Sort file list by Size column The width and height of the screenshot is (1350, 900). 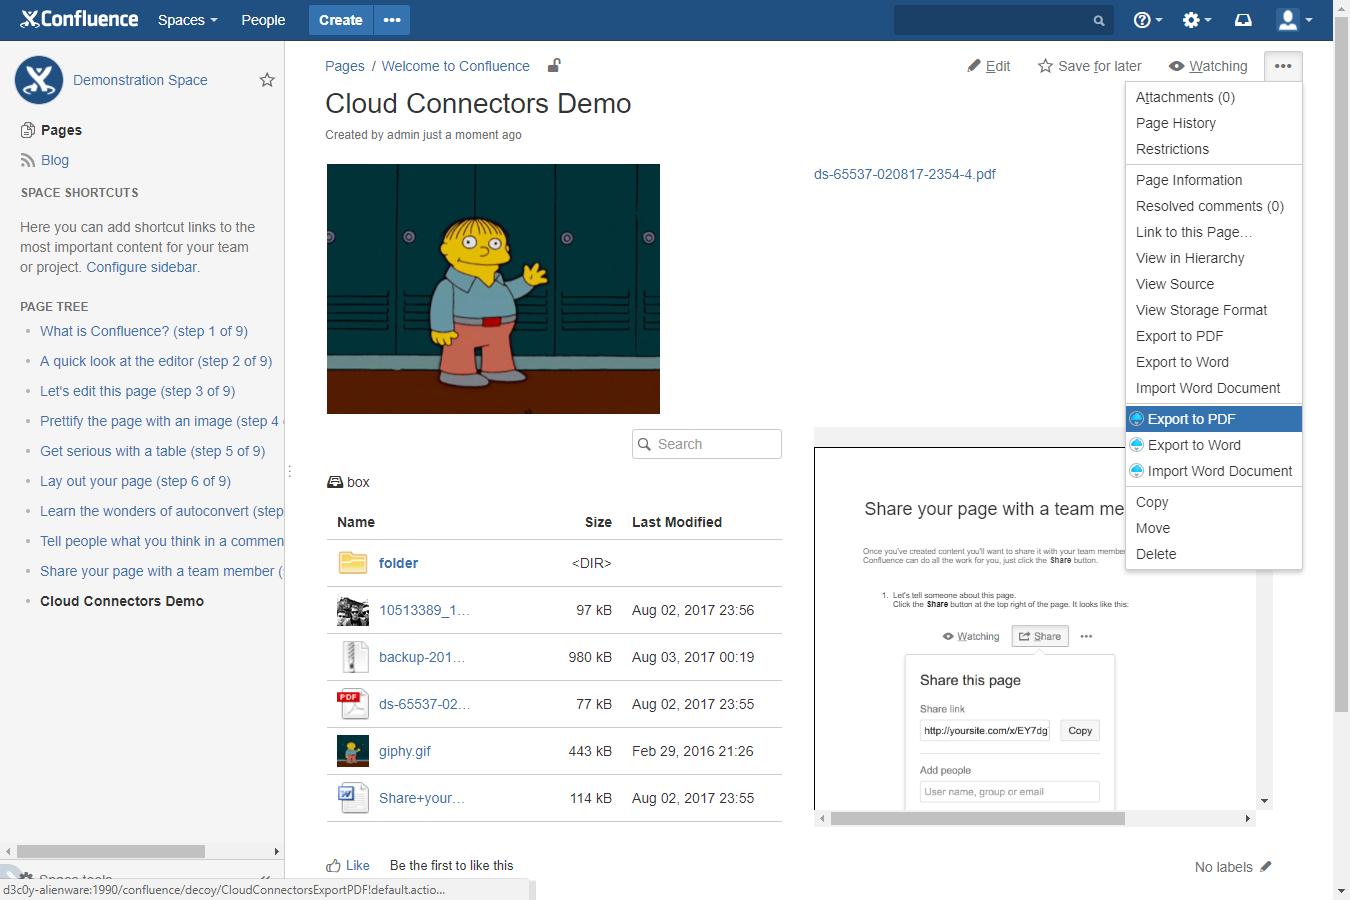(x=598, y=522)
